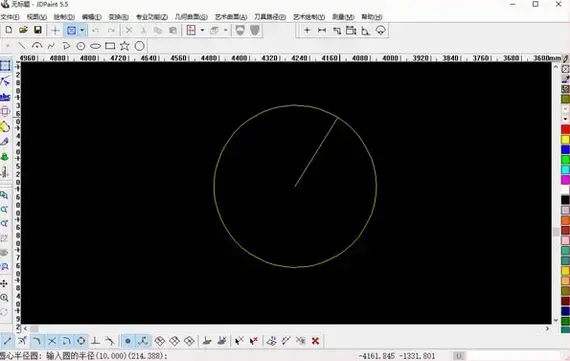
Task: Open the 文件(F) menu
Action: click(x=10, y=17)
